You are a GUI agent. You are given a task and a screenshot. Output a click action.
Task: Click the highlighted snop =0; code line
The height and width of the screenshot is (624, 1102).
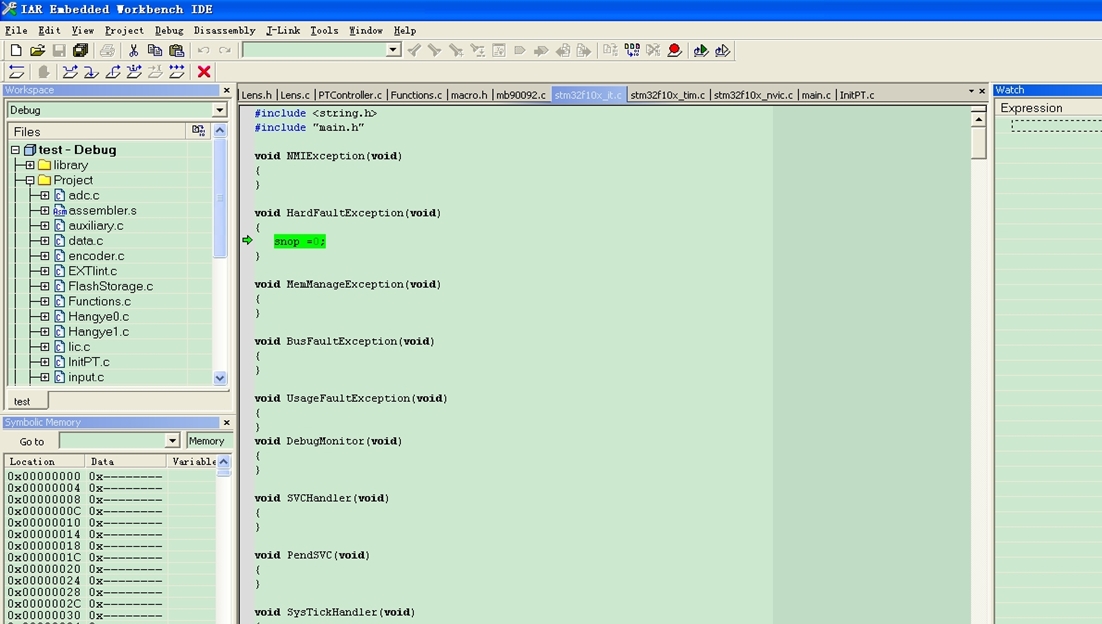coord(299,241)
